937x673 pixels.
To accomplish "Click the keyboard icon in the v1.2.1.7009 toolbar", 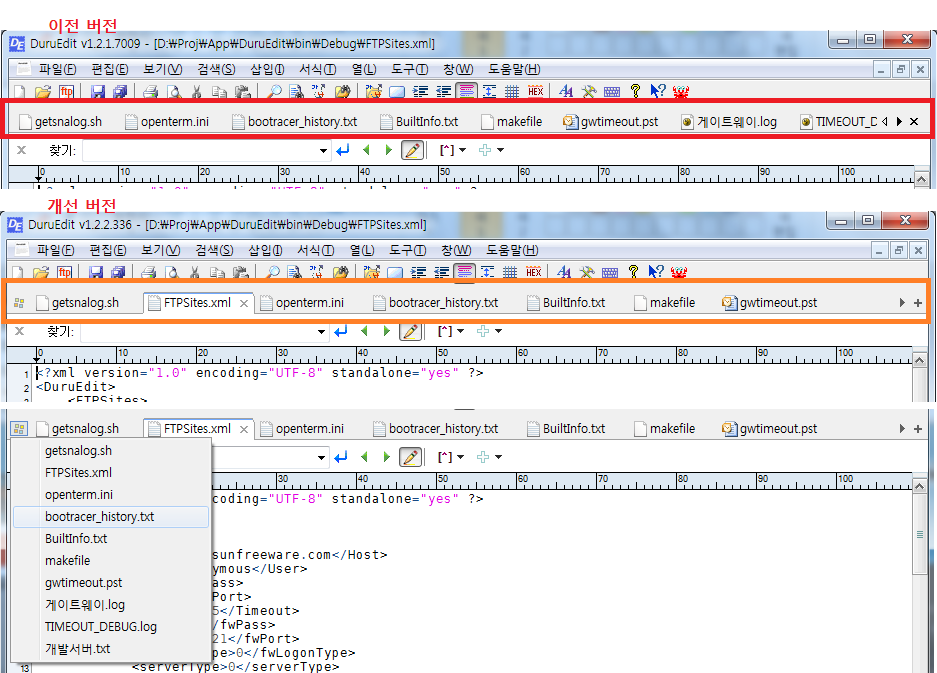I will (x=612, y=92).
